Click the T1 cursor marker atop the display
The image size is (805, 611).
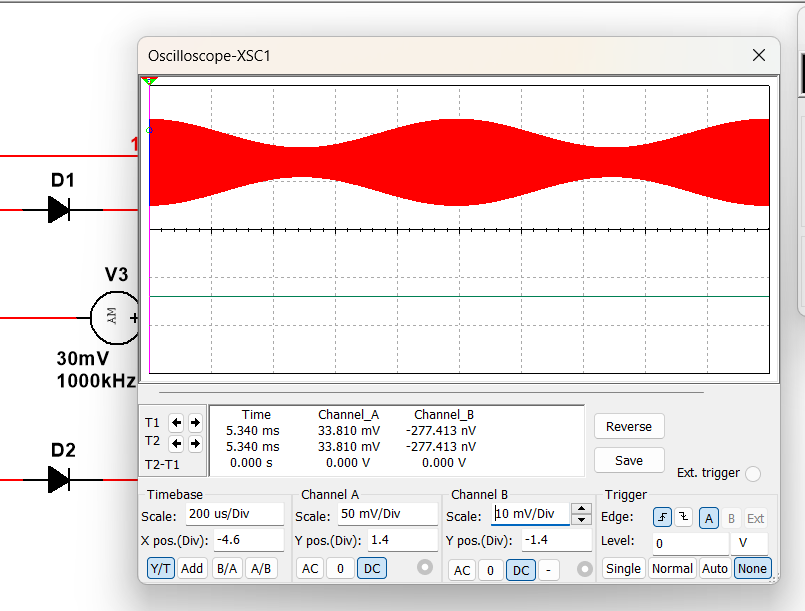[x=149, y=81]
